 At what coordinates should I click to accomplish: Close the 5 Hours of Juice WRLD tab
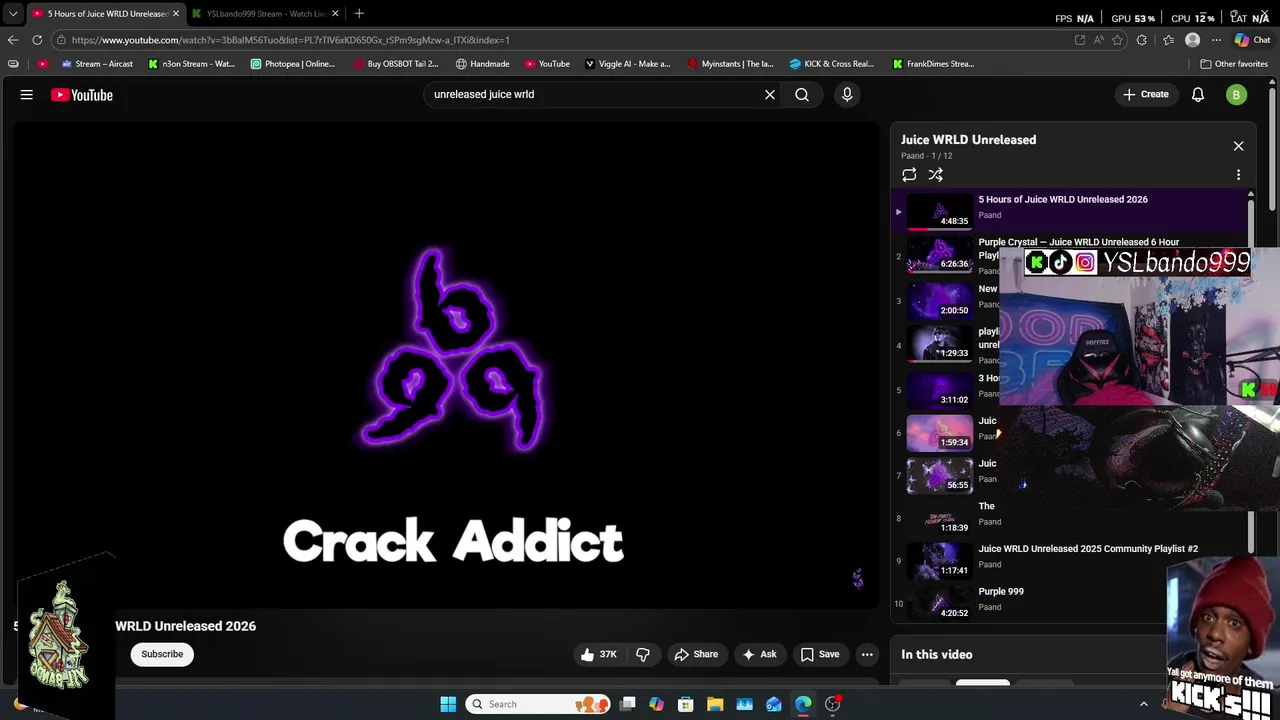[x=175, y=14]
